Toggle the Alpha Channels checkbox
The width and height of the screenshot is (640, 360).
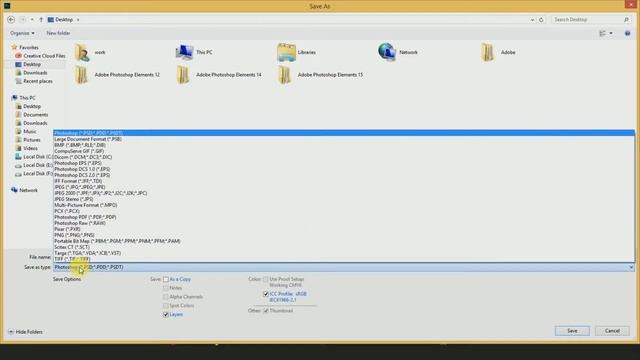(x=166, y=297)
